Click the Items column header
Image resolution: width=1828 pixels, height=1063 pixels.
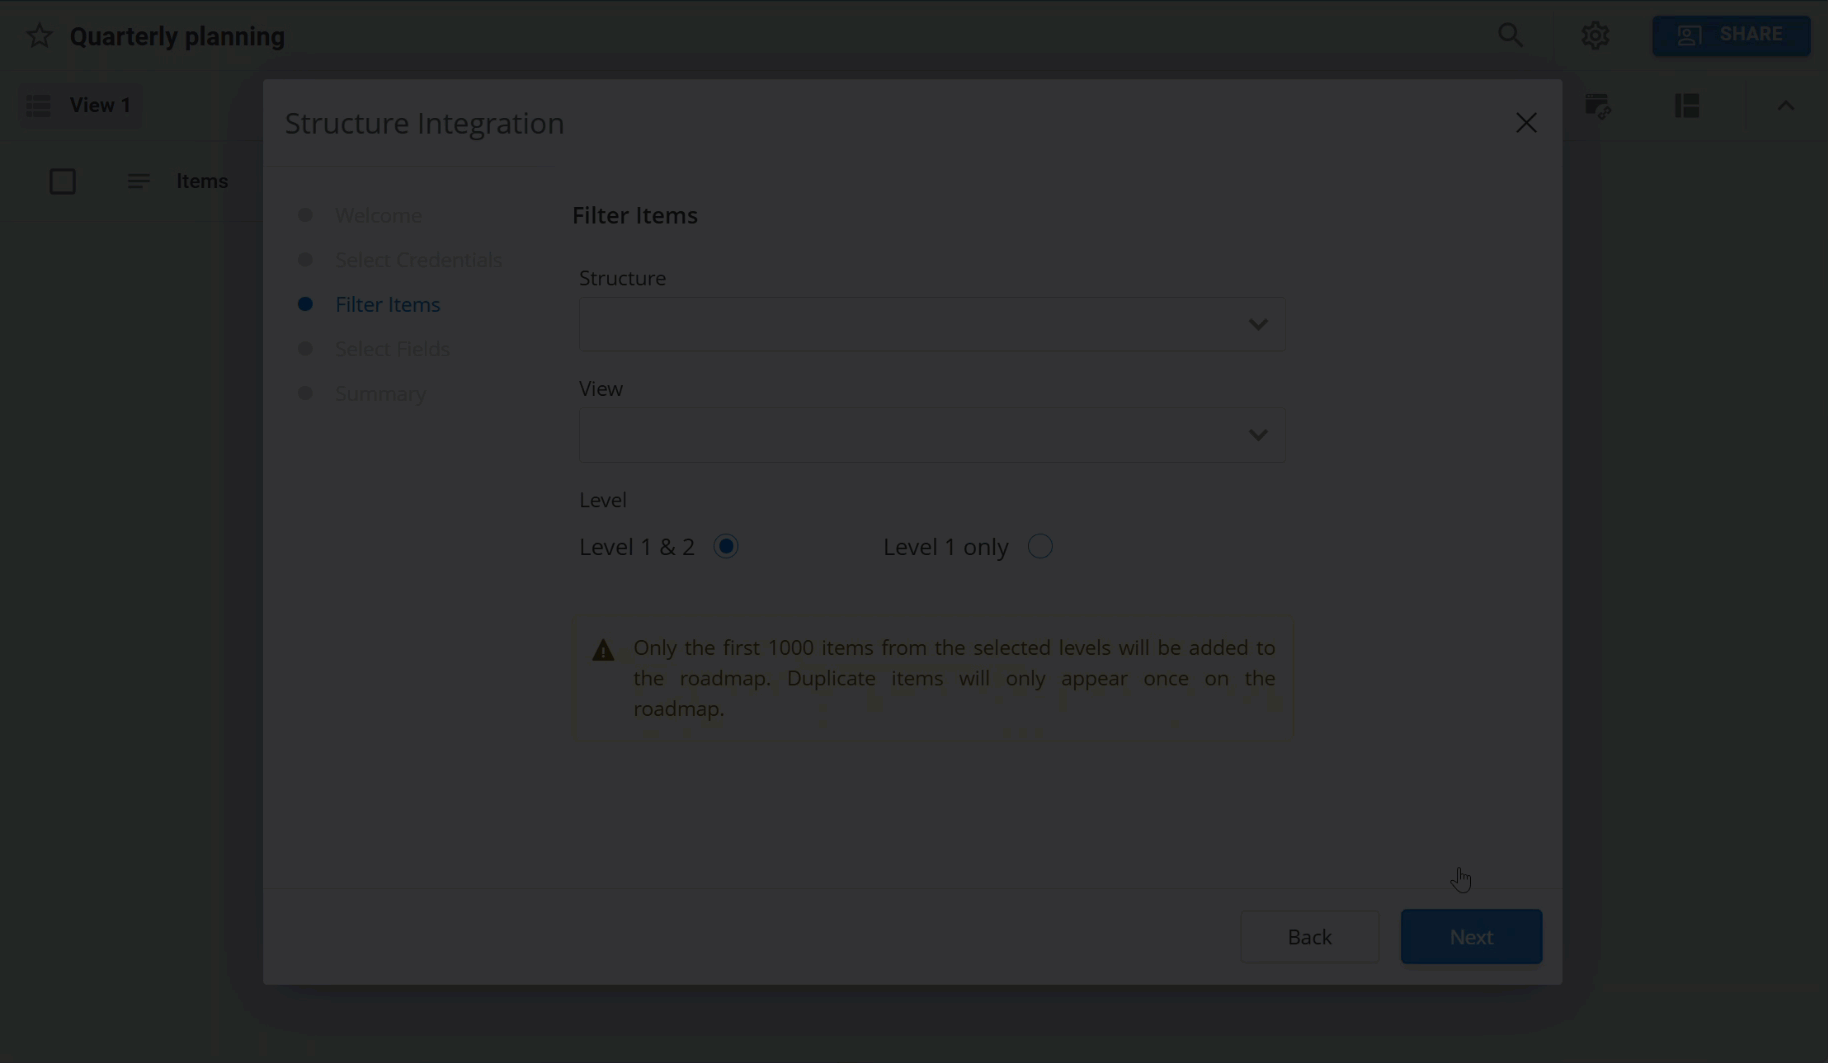point(202,182)
